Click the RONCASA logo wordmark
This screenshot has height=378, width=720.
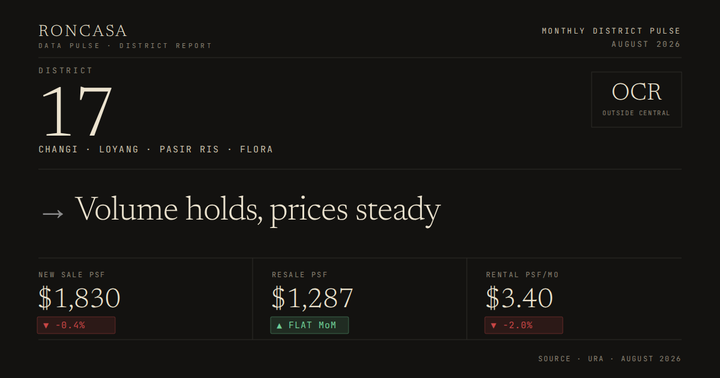pos(83,31)
